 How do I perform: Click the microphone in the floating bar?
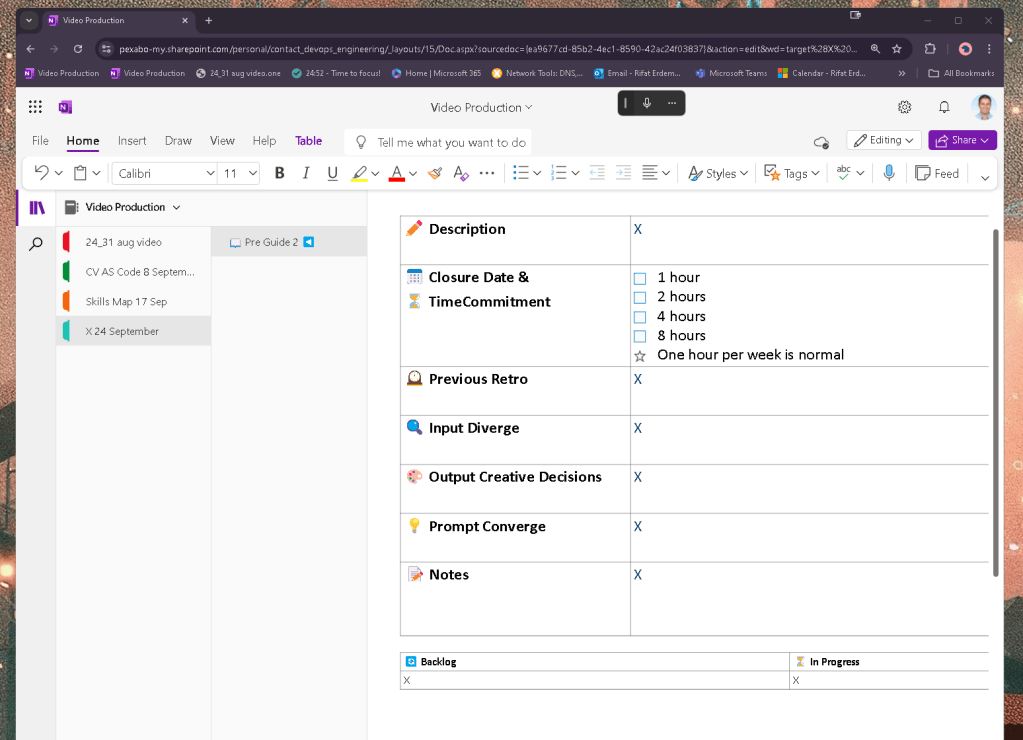[x=647, y=103]
